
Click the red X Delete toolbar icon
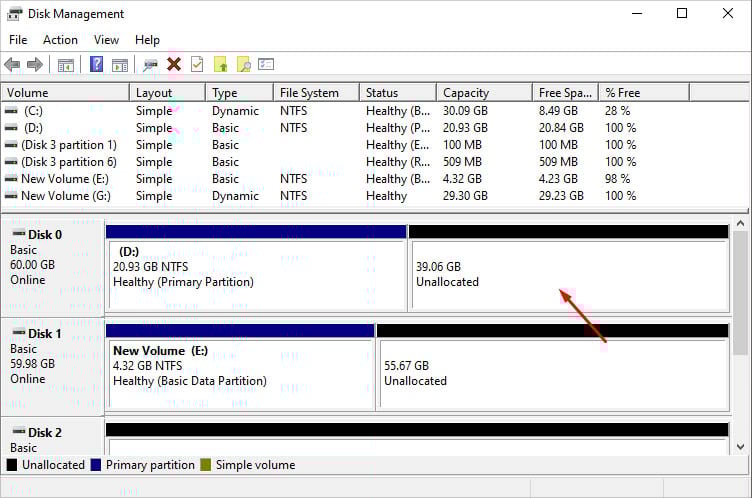point(174,65)
